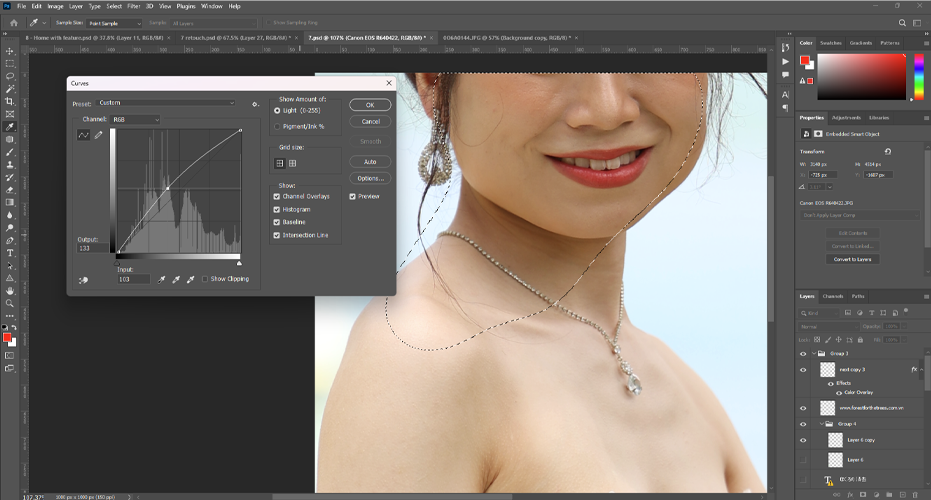Select the detailed grid size icon
Screen dimensions: 931x500
tap(292, 163)
